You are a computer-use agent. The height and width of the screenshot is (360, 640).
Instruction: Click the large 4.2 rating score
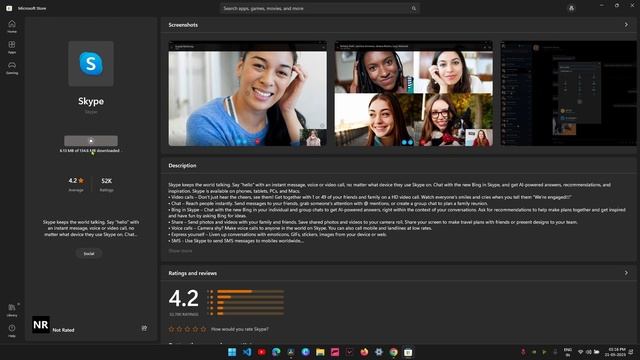[x=184, y=298]
